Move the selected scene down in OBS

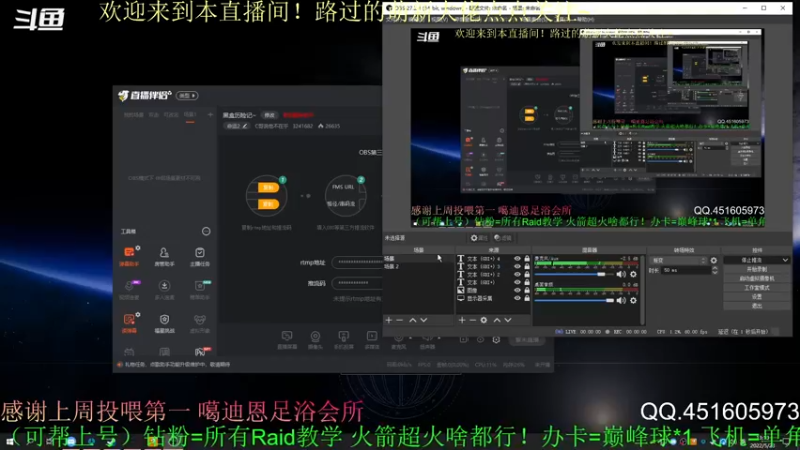pyautogui.click(x=423, y=320)
